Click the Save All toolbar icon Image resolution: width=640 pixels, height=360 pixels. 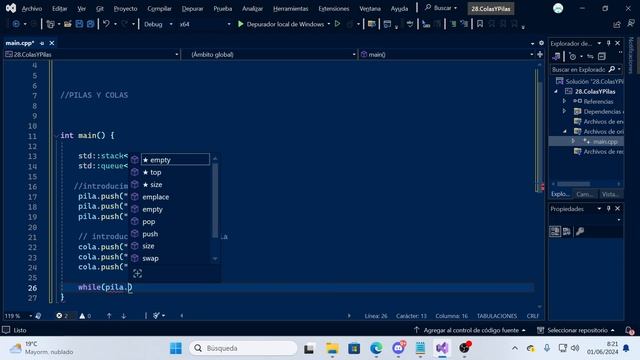coord(90,24)
